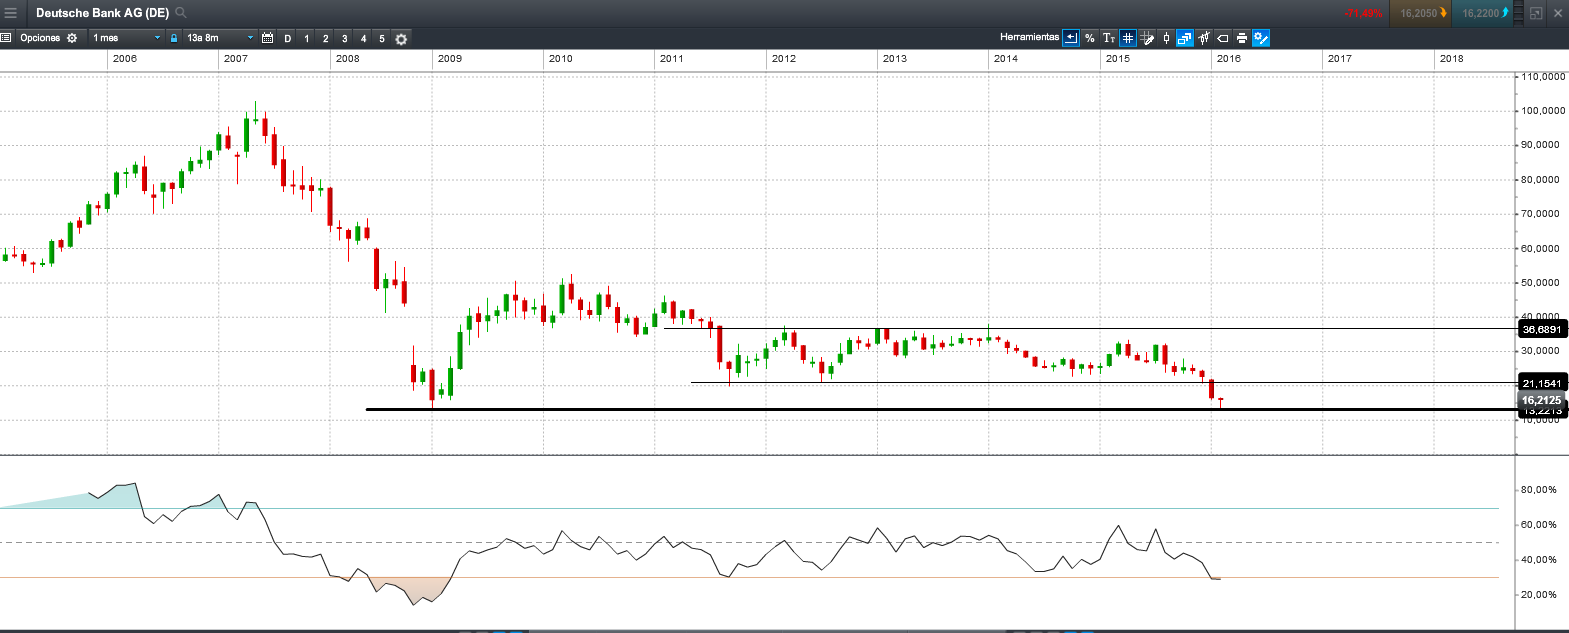Select the candlestick chart type icon
The image size is (1569, 633).
[1166, 38]
